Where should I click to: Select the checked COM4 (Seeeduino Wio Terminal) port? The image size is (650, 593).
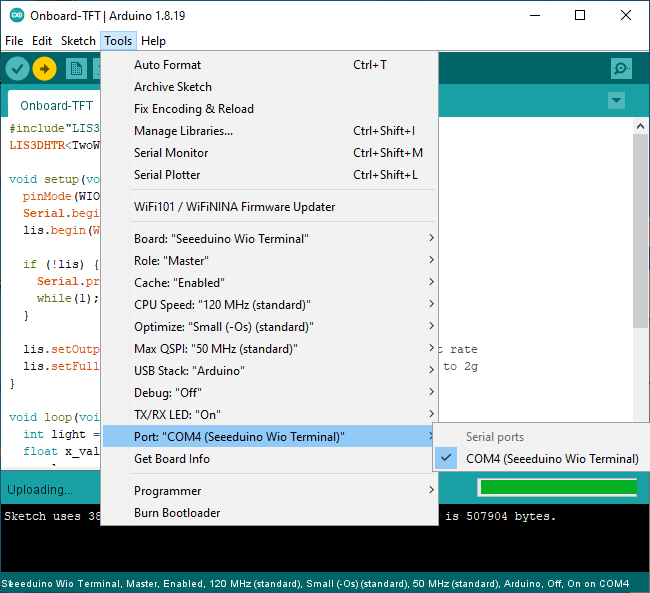click(x=541, y=459)
